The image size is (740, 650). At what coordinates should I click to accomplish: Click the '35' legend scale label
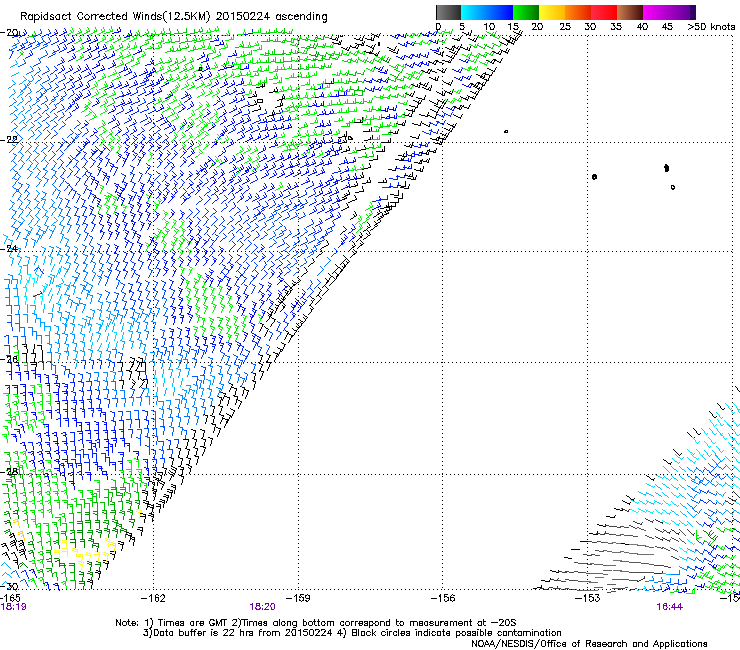click(616, 26)
